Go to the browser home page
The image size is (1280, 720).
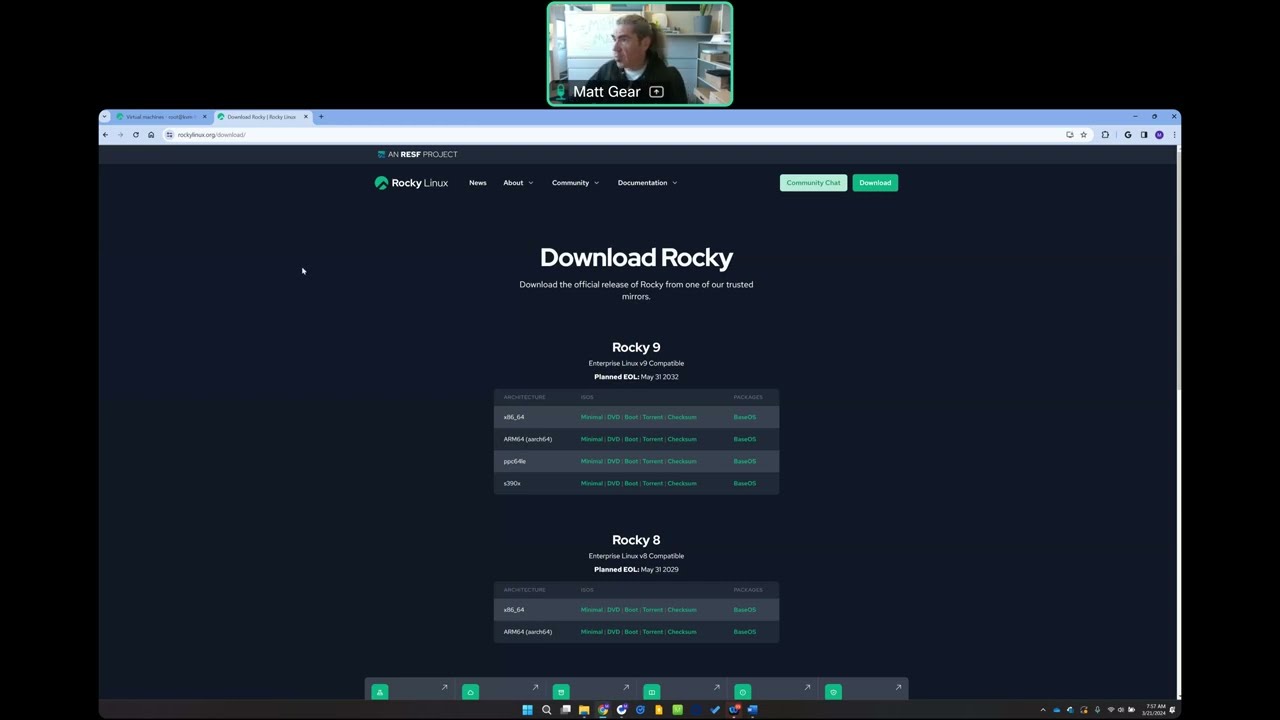(x=151, y=135)
